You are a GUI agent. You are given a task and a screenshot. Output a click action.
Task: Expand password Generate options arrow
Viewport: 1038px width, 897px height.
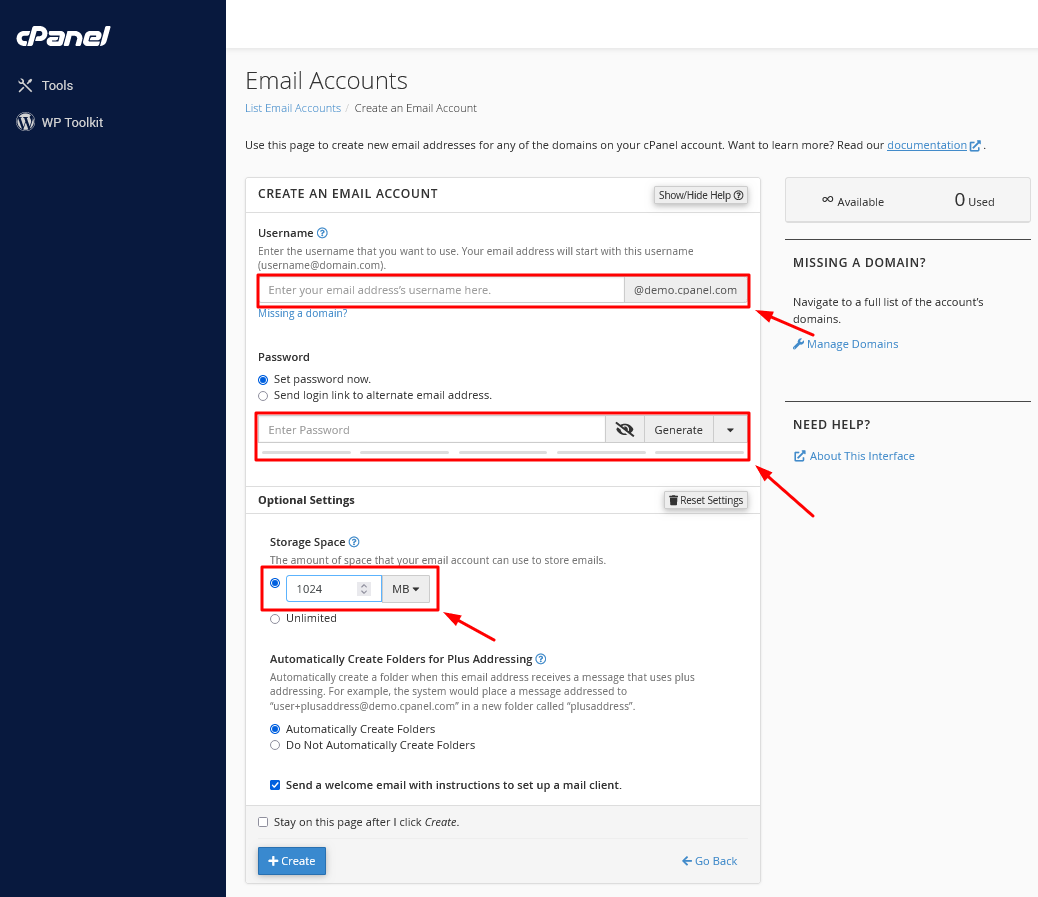(730, 430)
